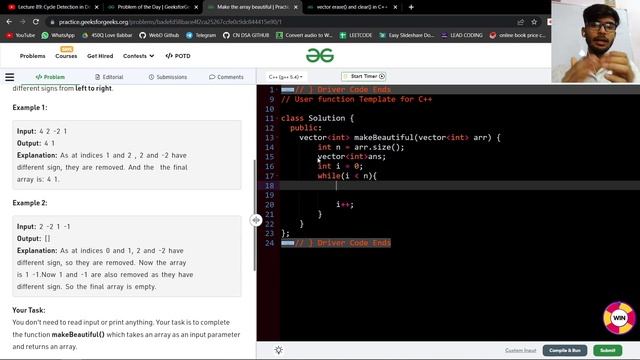Image resolution: width=640 pixels, height=360 pixels.
Task: Open the Get Hired menu item
Action: coord(100,56)
